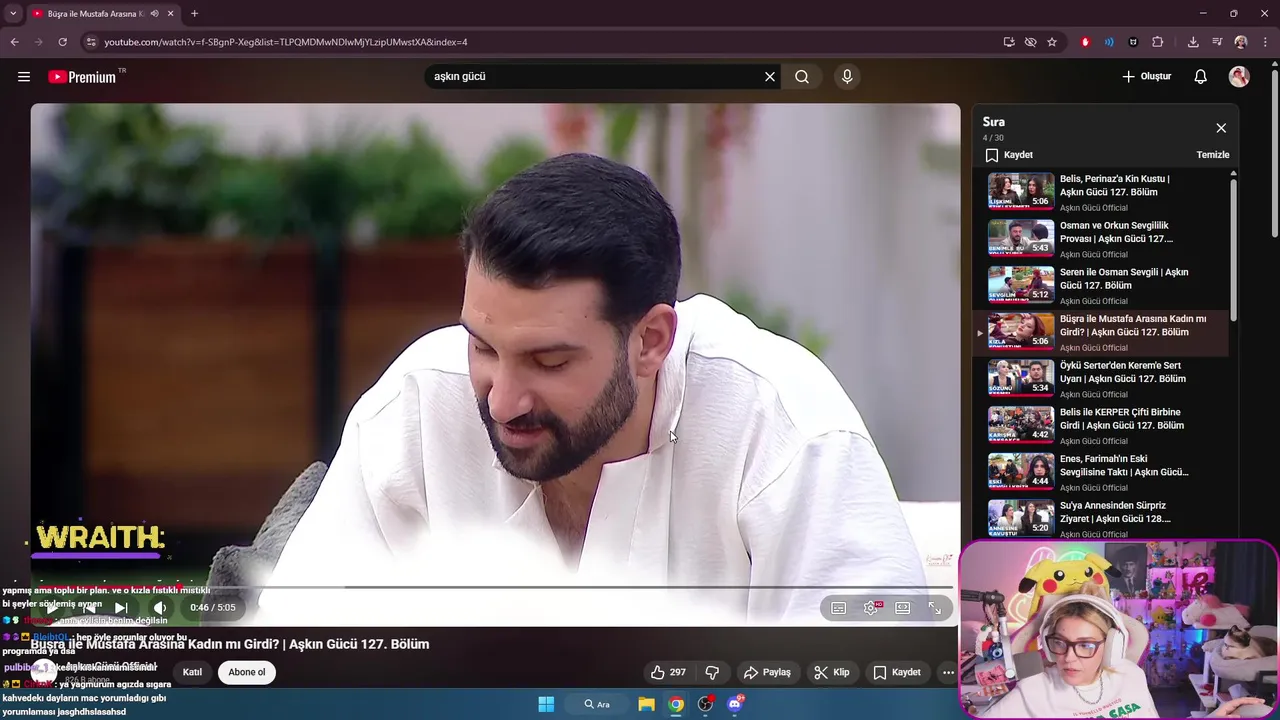Open Chrome tab search chevron
The width and height of the screenshot is (1280, 720).
click(13, 14)
